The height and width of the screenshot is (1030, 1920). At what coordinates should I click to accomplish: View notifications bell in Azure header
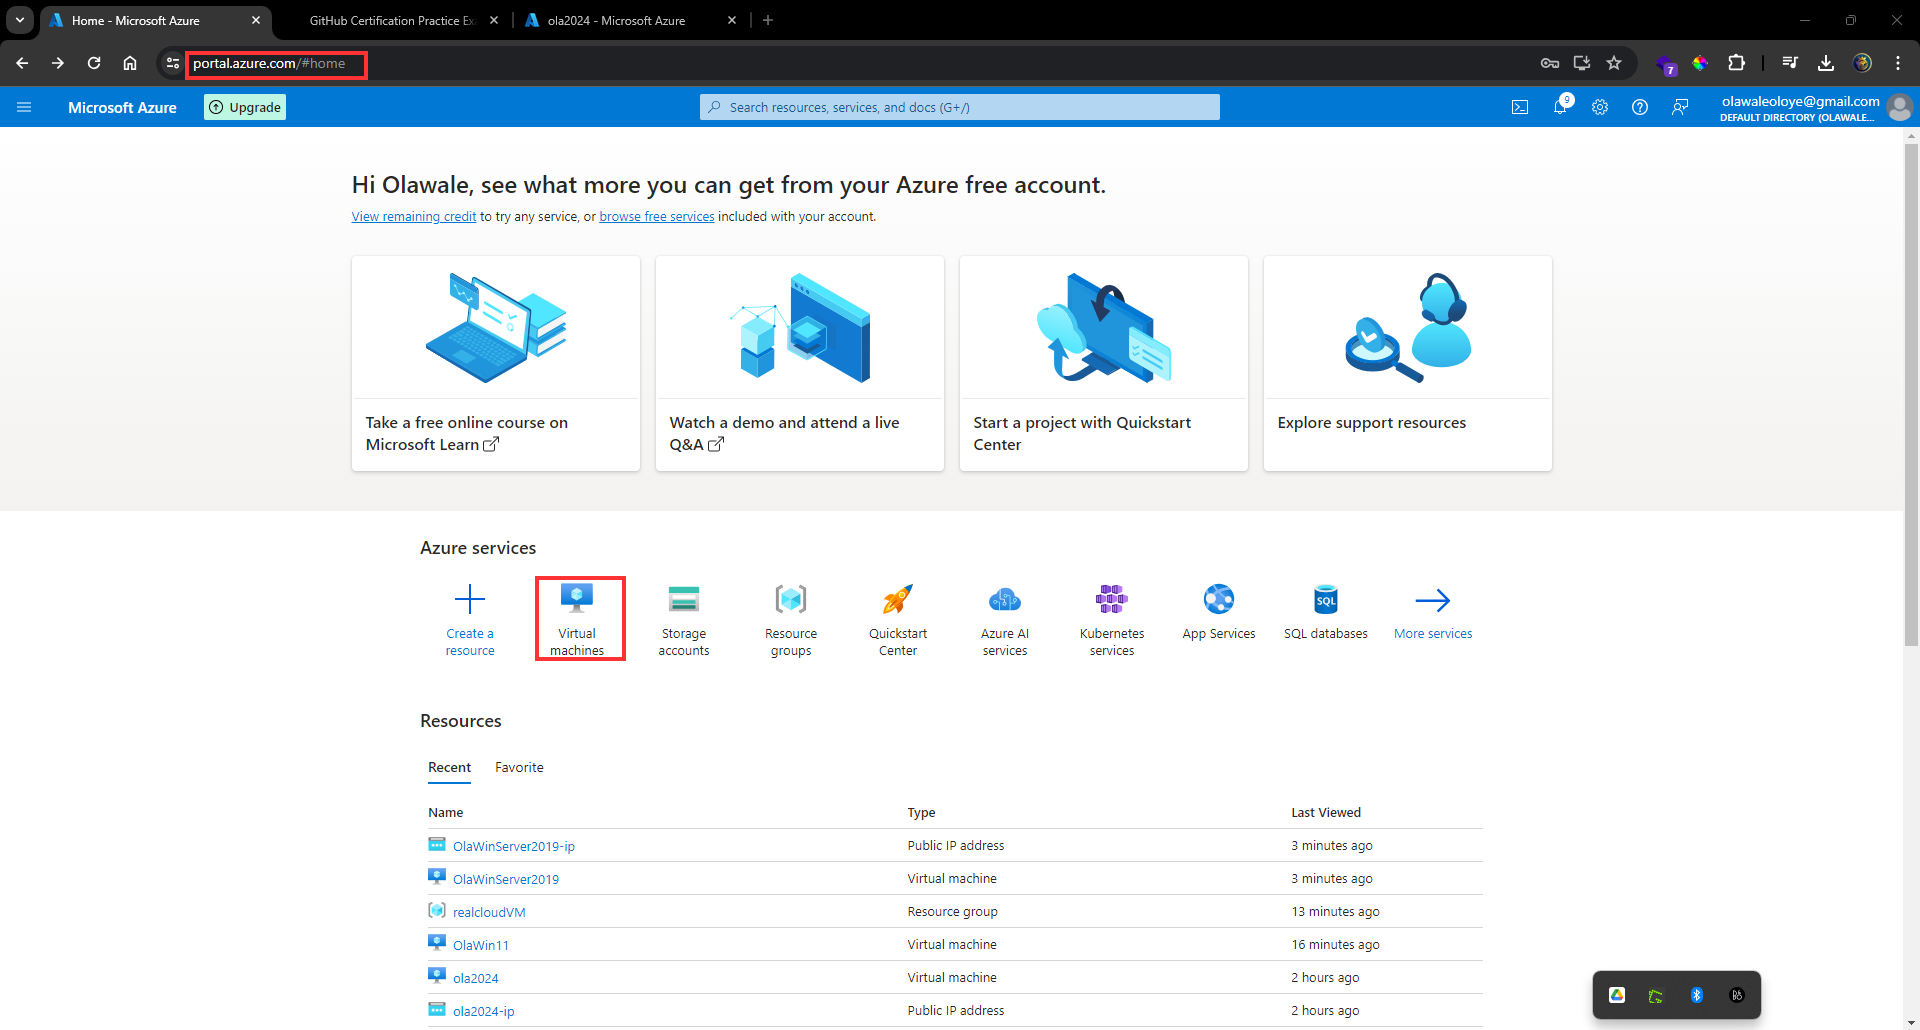(x=1560, y=107)
